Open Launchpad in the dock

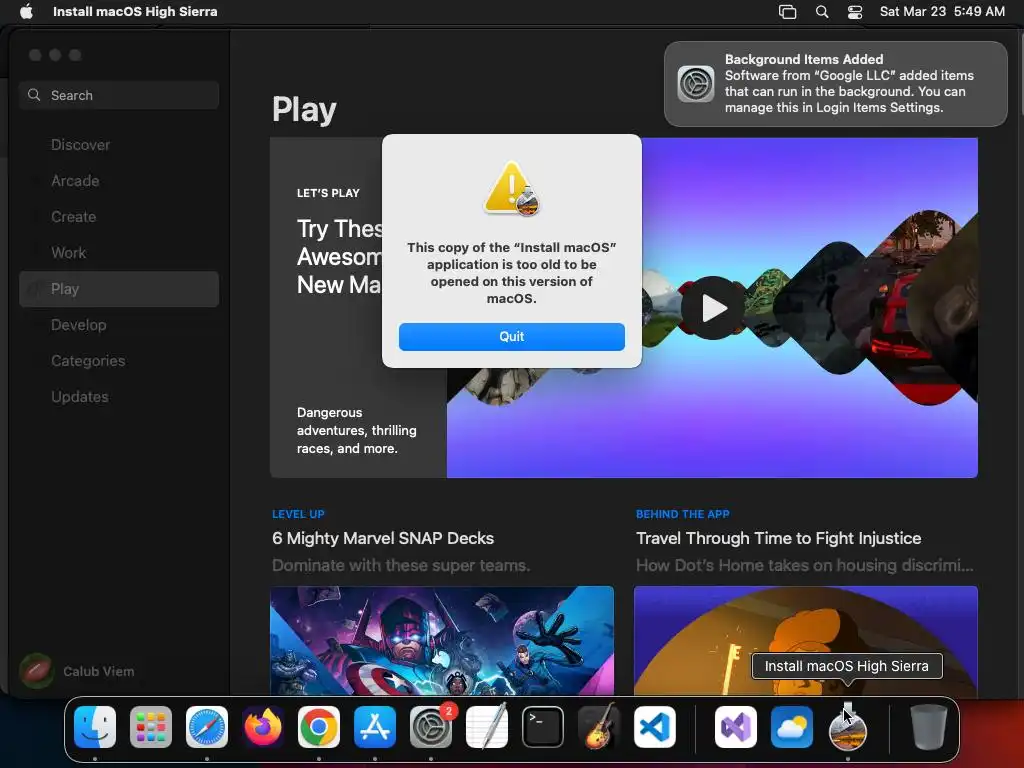[151, 727]
